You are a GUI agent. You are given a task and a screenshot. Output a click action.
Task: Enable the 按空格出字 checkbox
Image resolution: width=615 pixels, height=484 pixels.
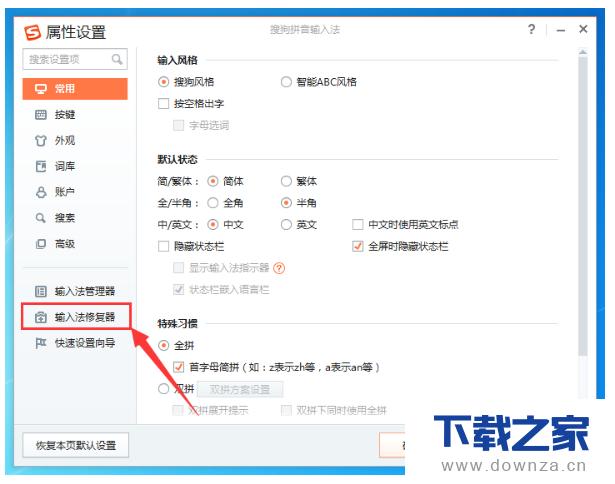tap(164, 103)
